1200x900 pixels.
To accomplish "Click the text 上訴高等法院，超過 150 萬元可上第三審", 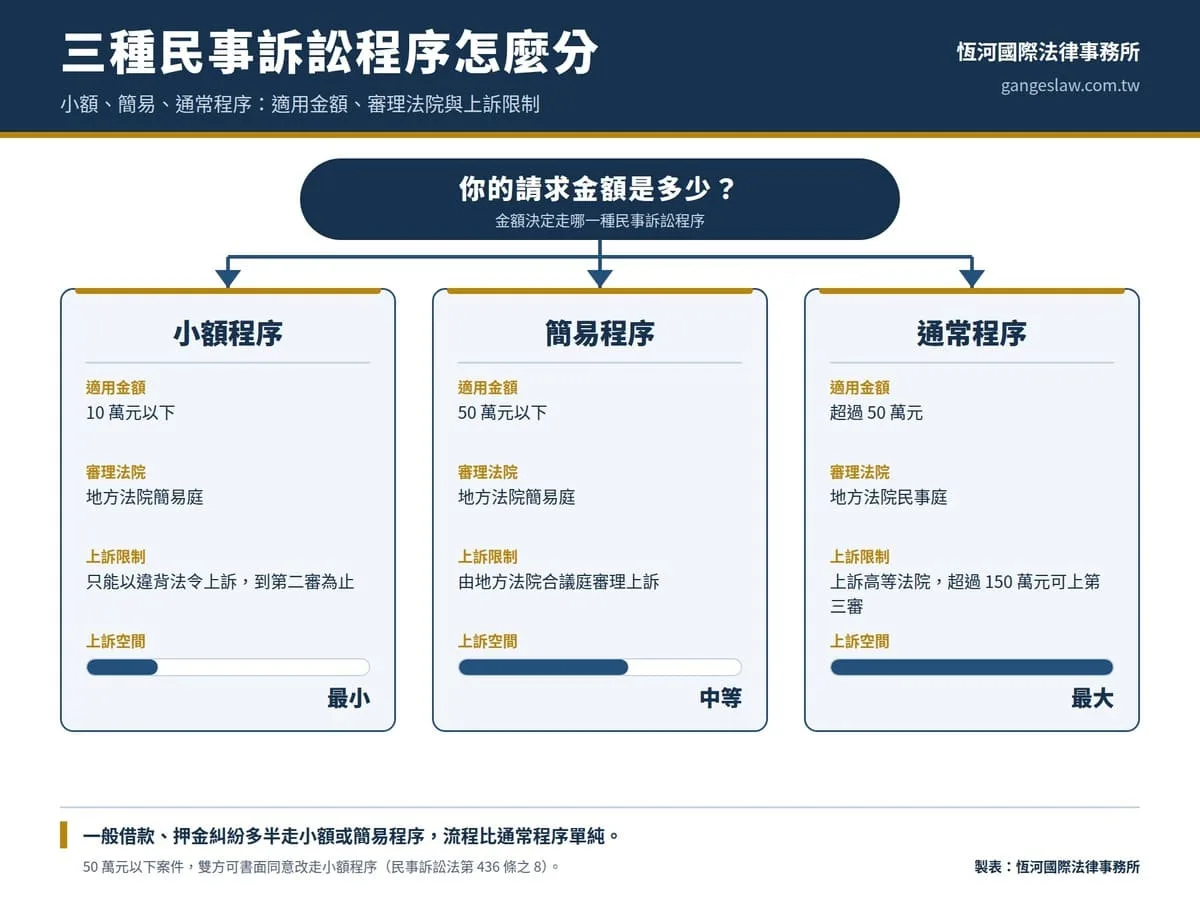I will coord(965,594).
